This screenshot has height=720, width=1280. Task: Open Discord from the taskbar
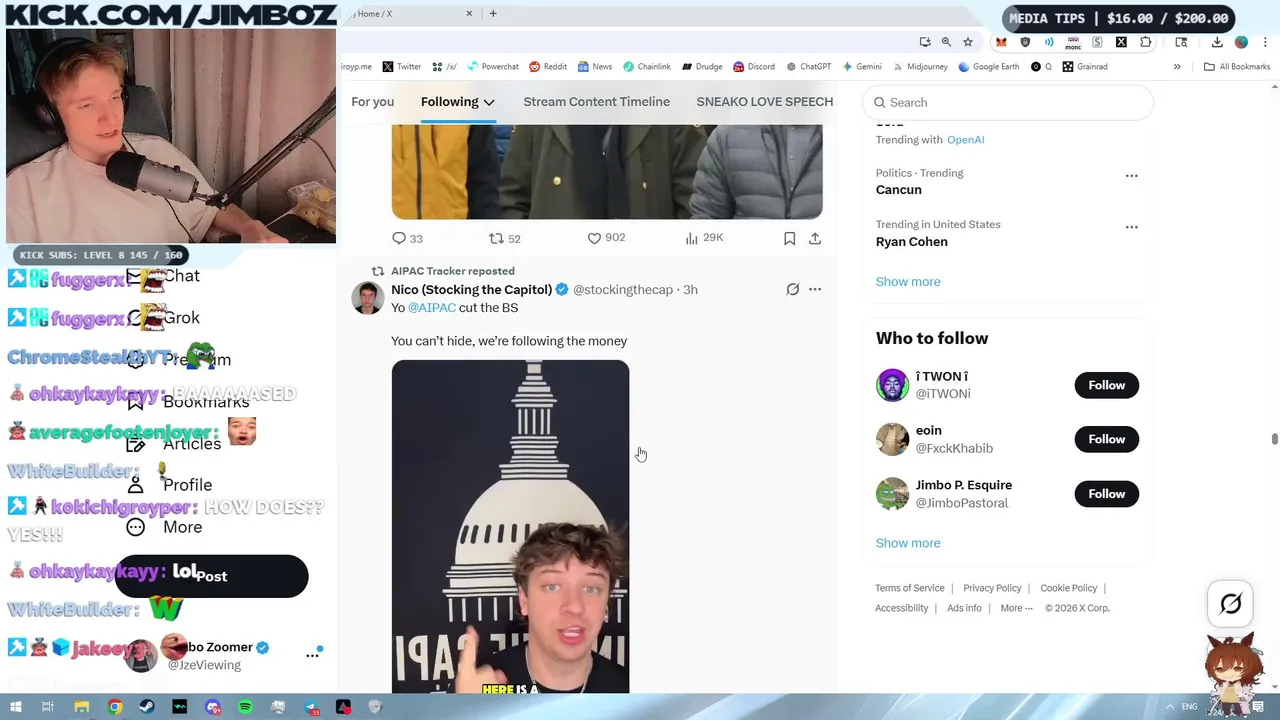coord(213,707)
